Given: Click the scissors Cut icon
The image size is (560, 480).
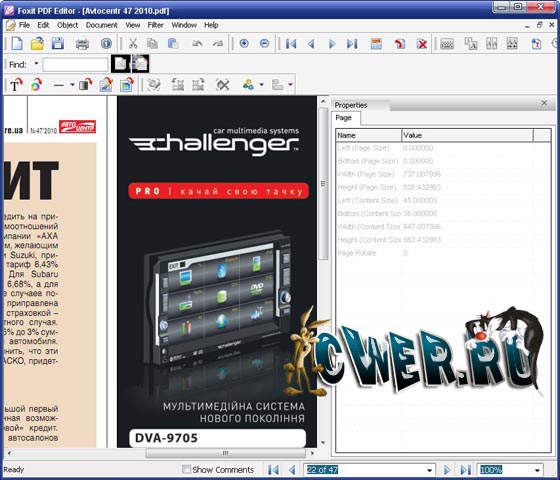Looking at the screenshot, I should pos(133,44).
